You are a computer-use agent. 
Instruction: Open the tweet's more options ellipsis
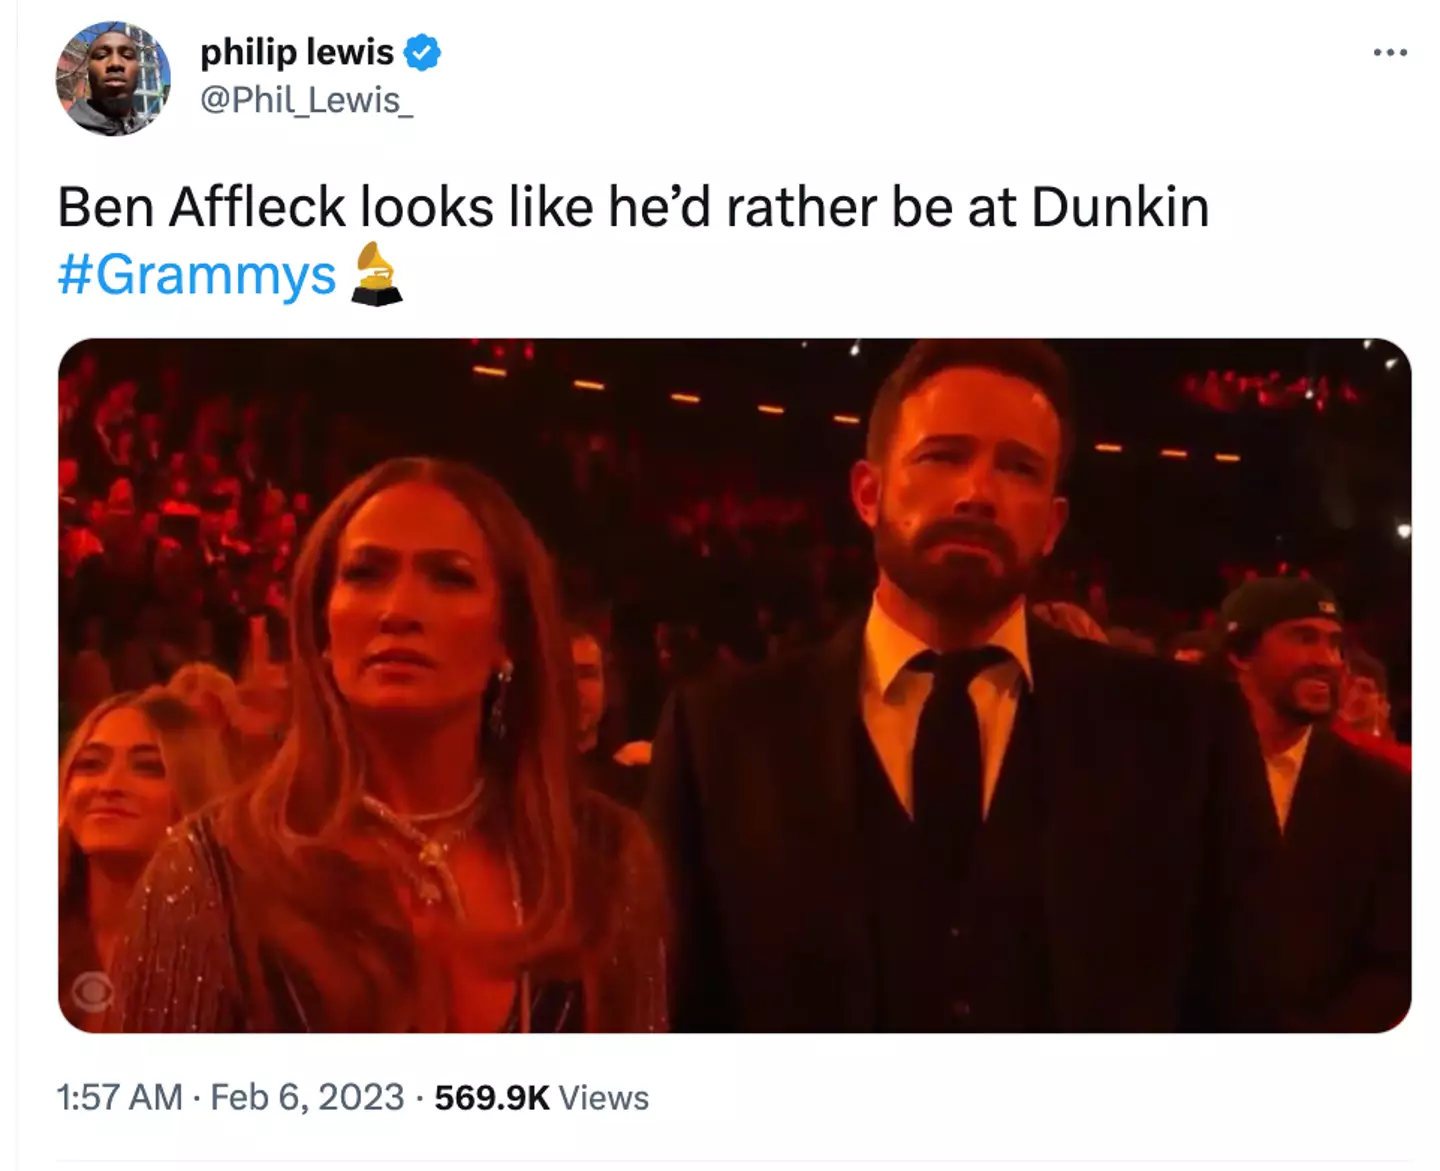point(1390,52)
